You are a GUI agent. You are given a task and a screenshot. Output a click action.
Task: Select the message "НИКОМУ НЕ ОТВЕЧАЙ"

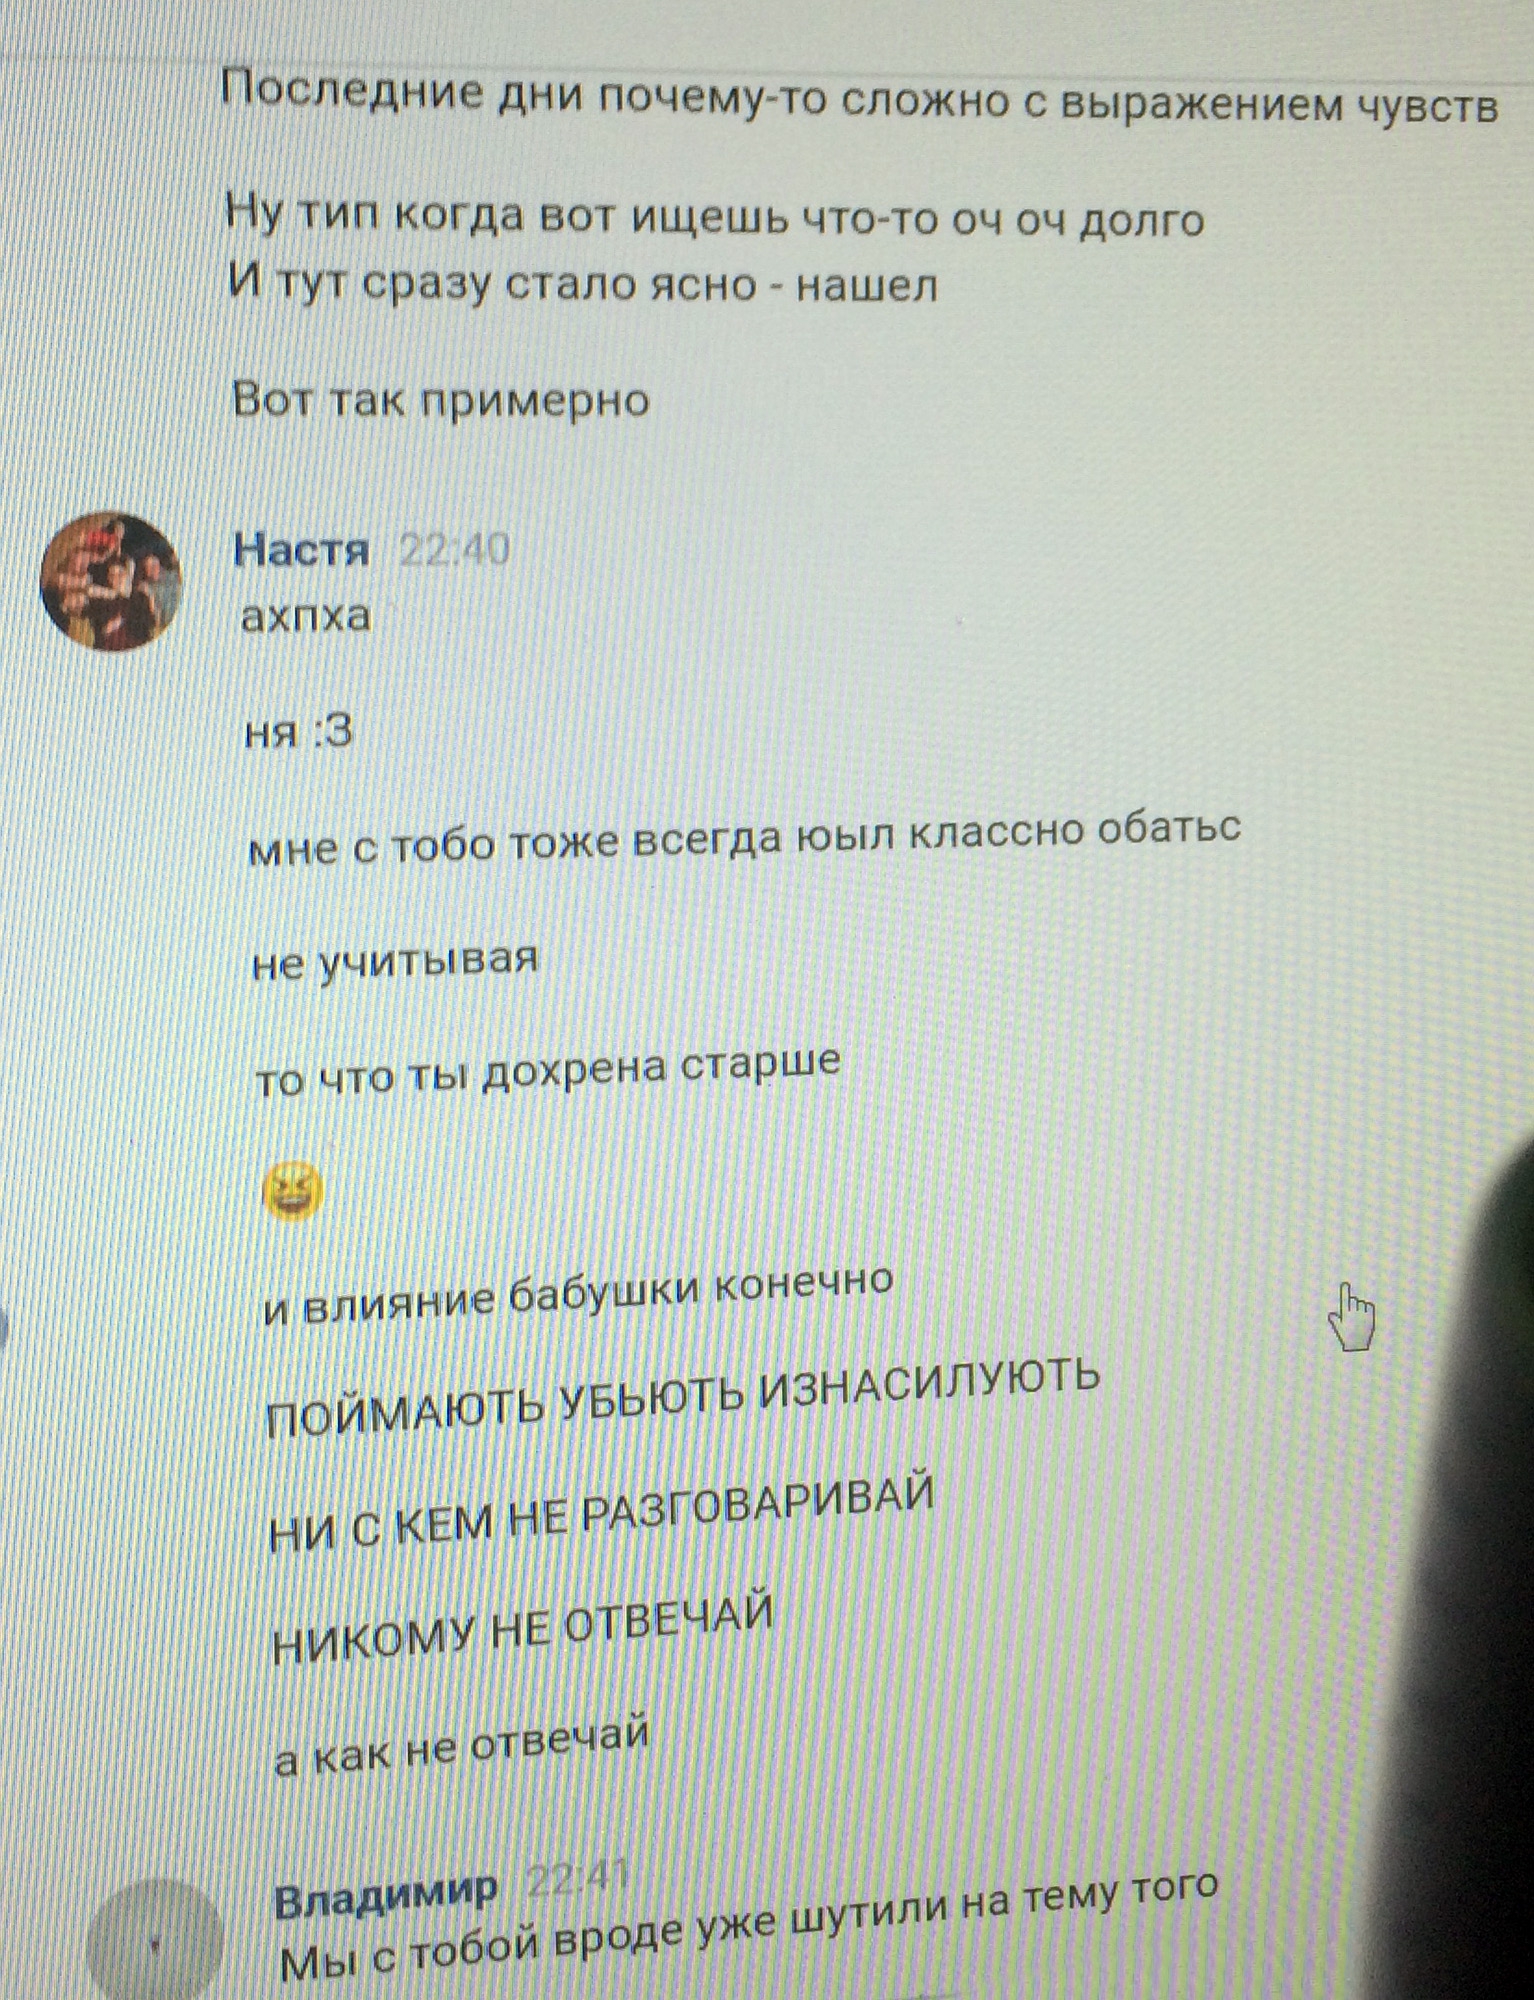point(523,1629)
